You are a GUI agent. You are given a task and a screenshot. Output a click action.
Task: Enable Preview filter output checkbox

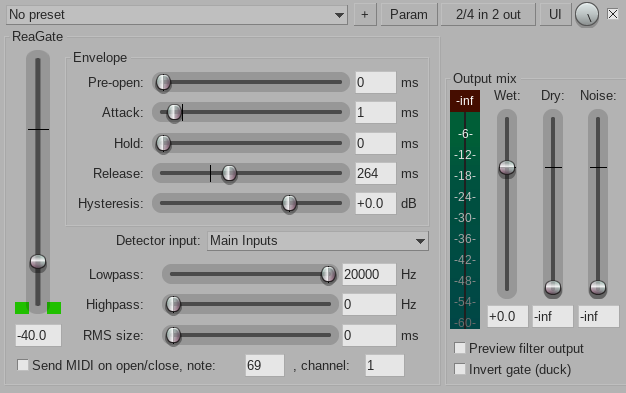(460, 348)
